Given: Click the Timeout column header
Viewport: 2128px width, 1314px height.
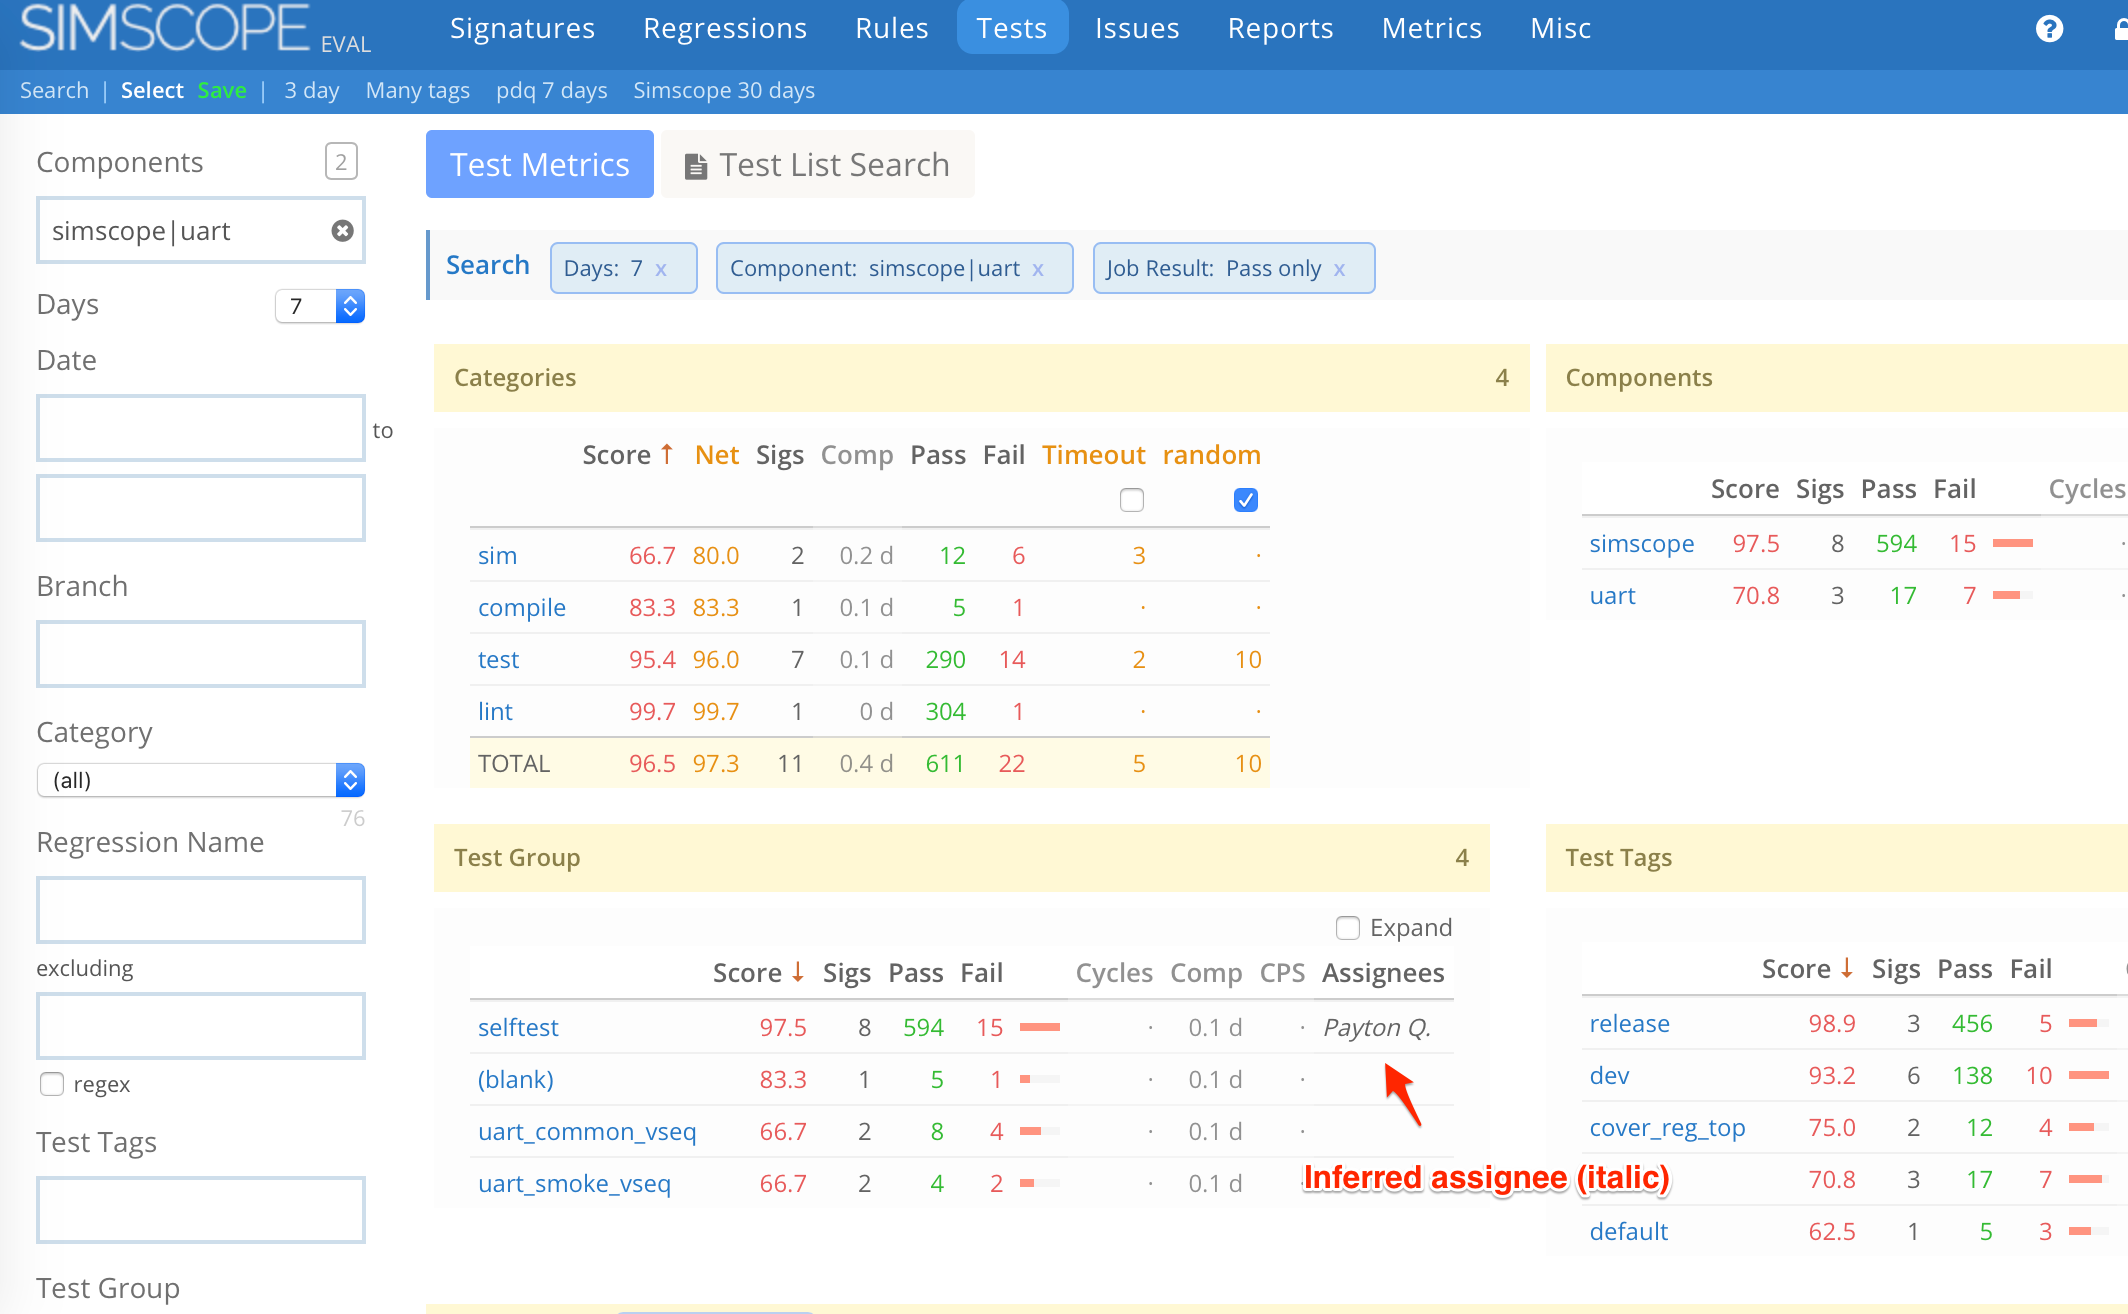Looking at the screenshot, I should pos(1093,455).
